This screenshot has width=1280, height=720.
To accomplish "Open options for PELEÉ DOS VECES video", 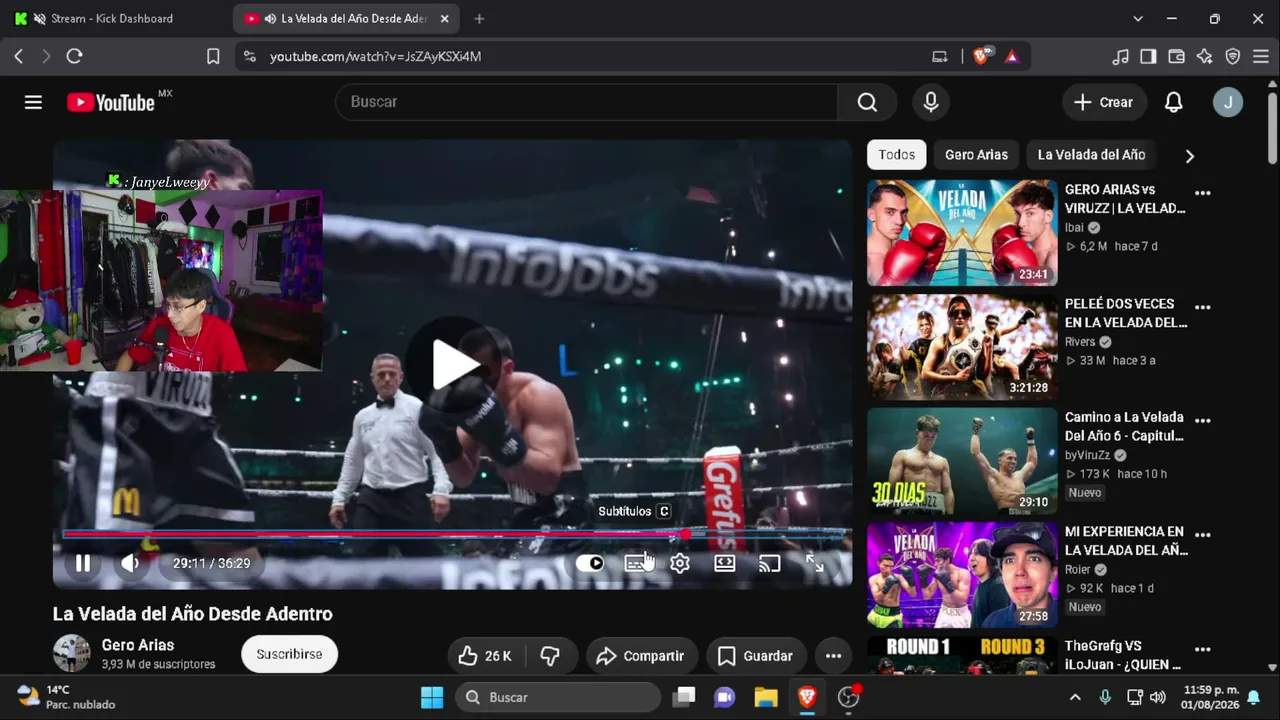I will pos(1203,308).
